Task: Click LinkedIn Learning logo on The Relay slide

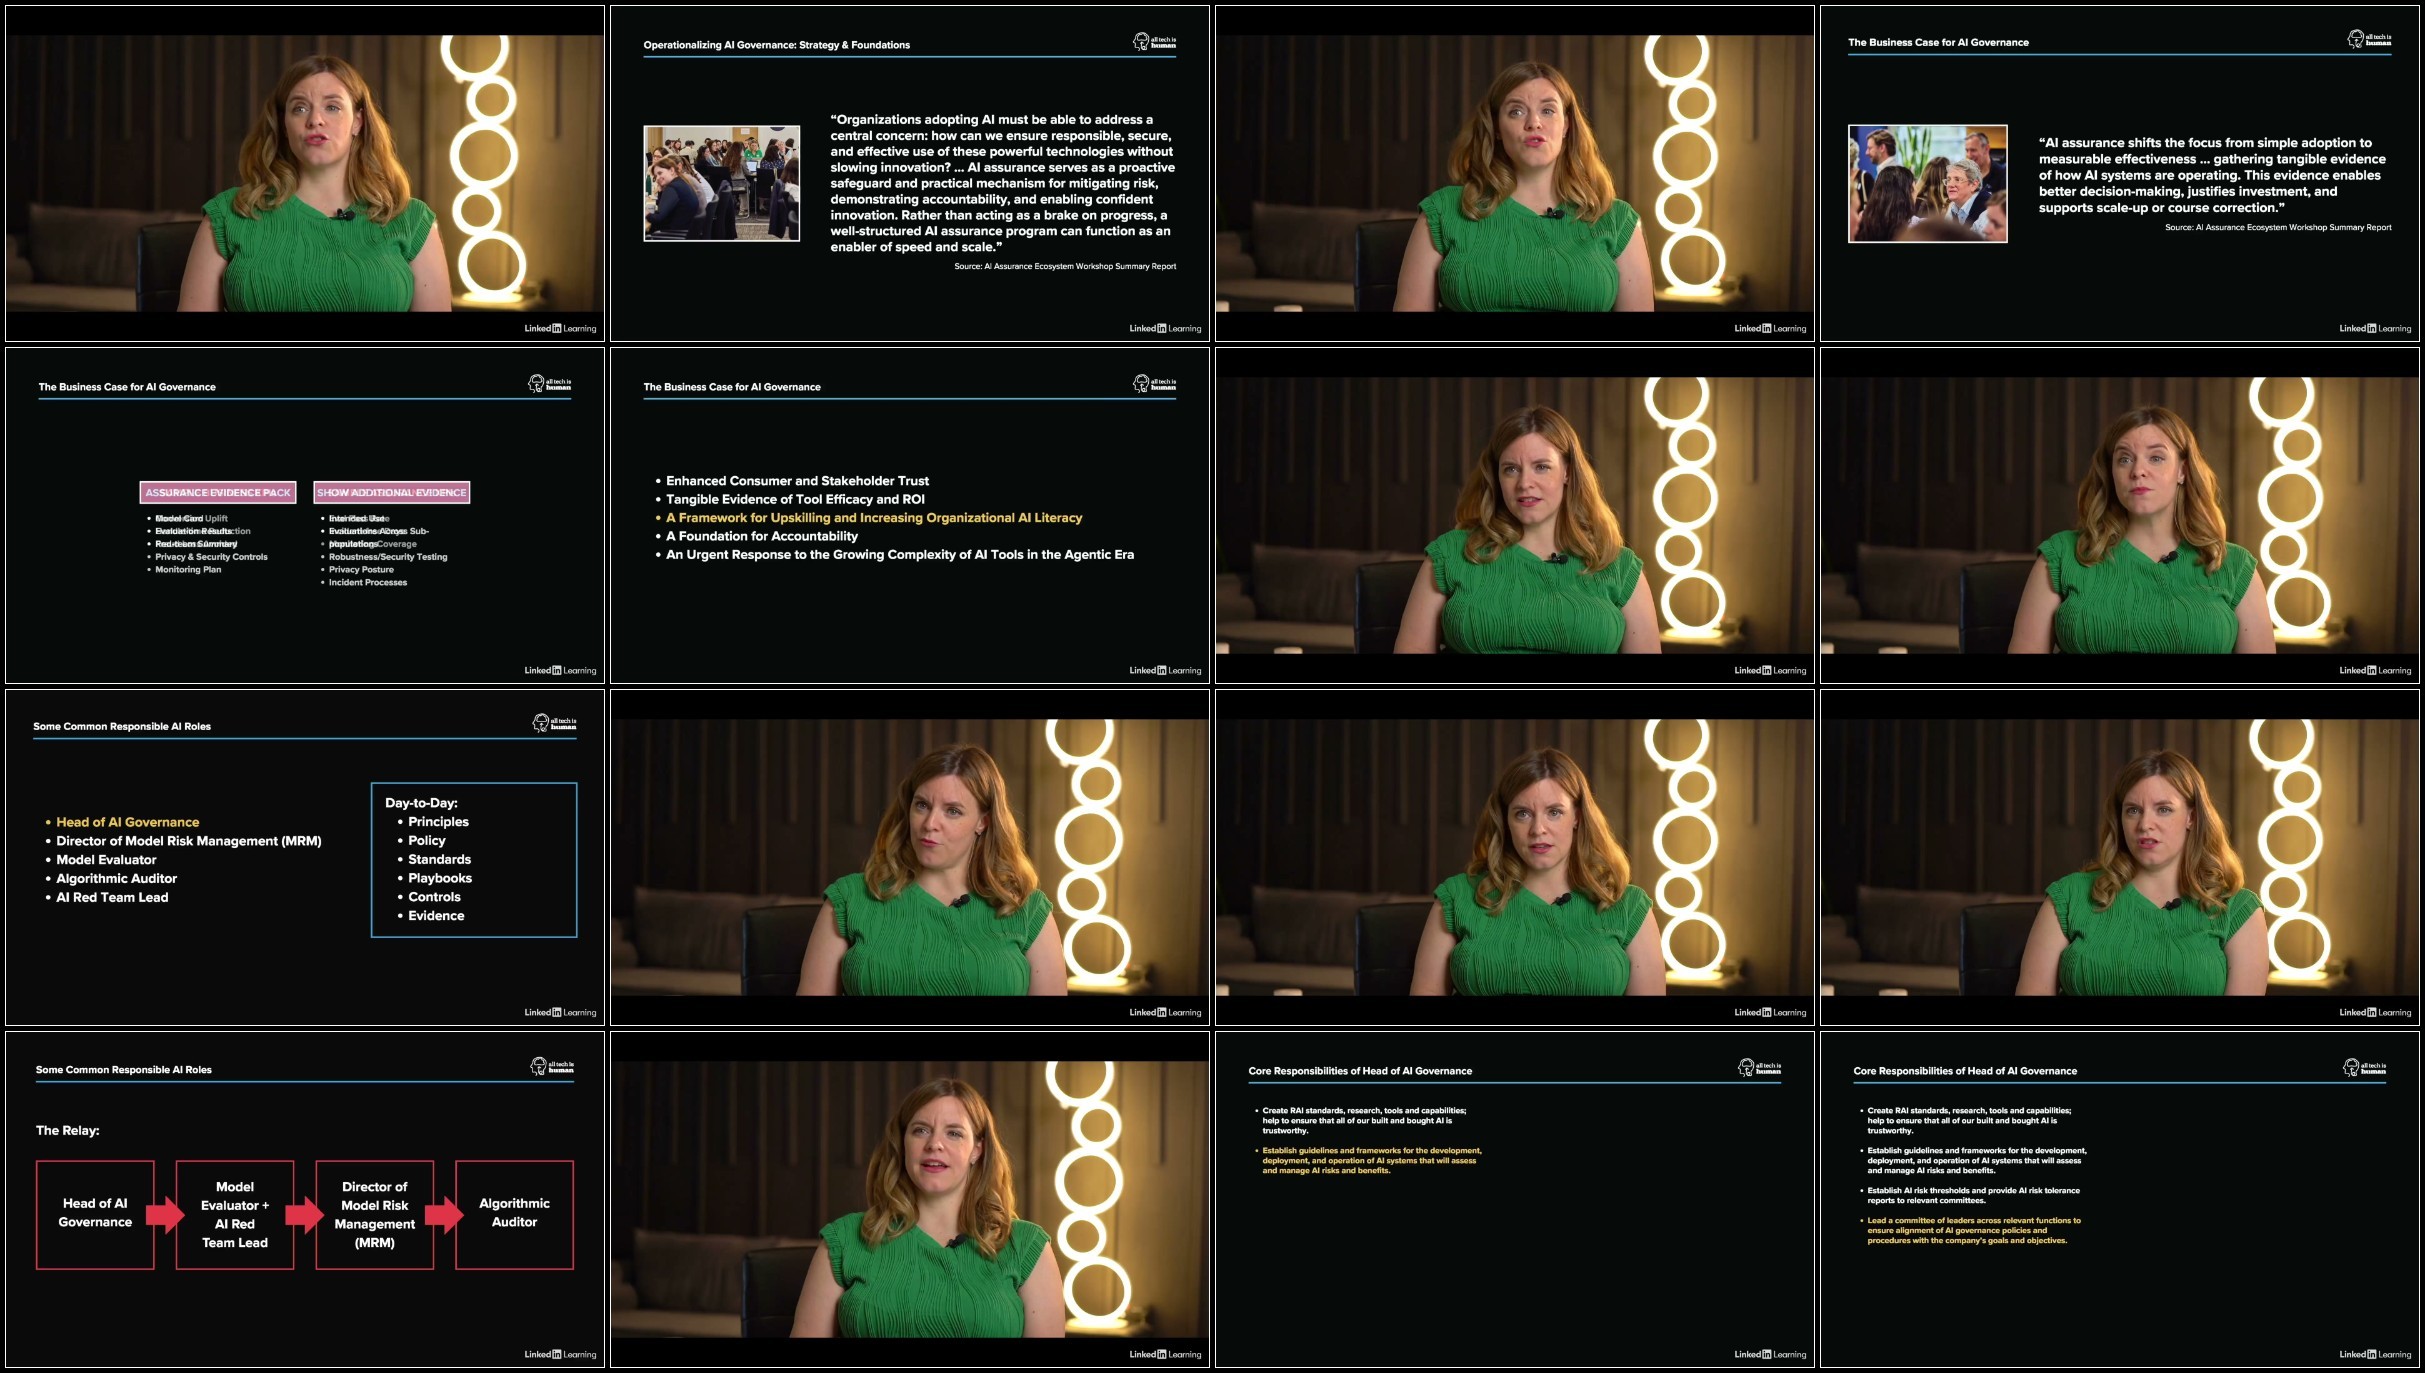Action: coord(560,1354)
